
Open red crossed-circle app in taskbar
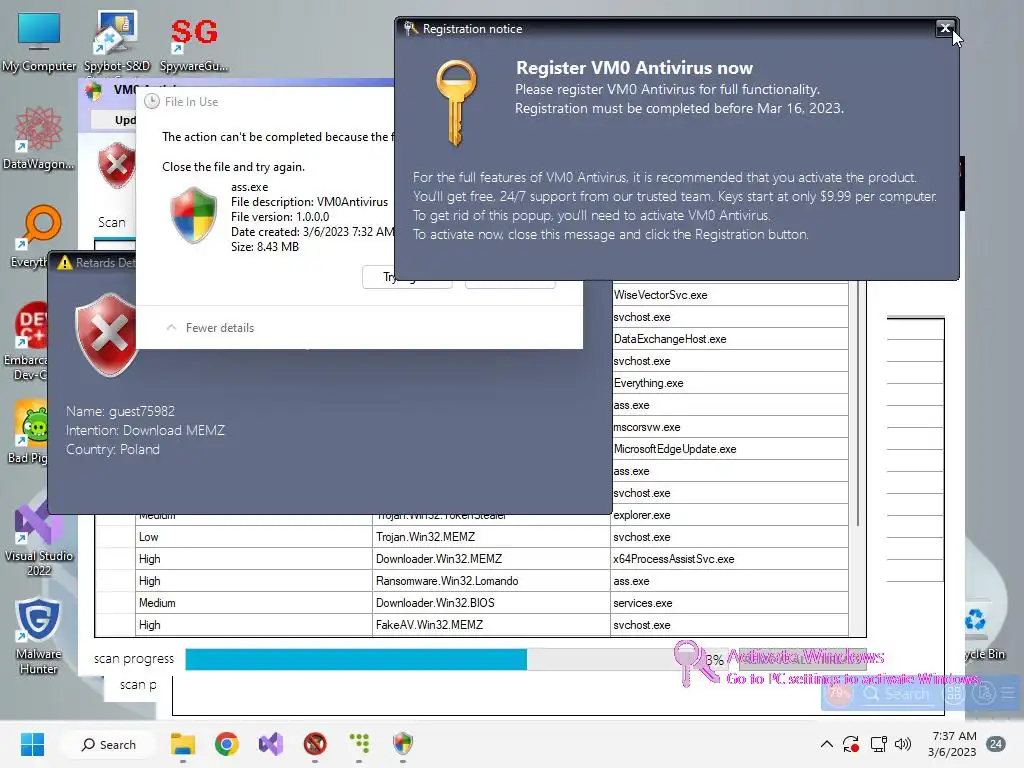click(315, 744)
